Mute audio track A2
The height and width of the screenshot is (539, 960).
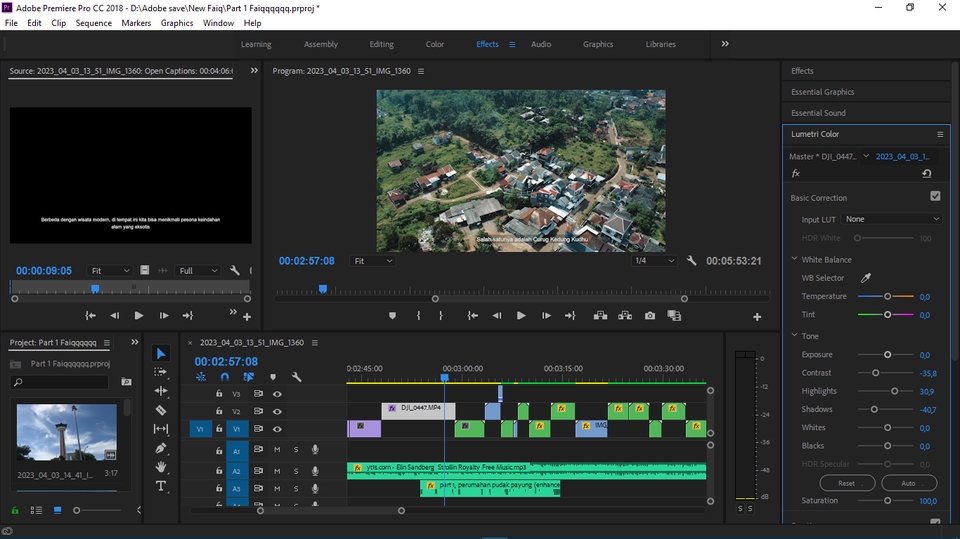point(277,470)
